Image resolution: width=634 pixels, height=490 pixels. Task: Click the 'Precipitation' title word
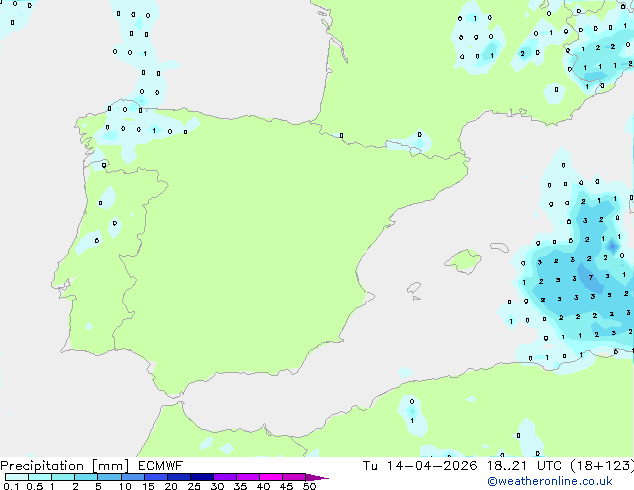(x=42, y=466)
